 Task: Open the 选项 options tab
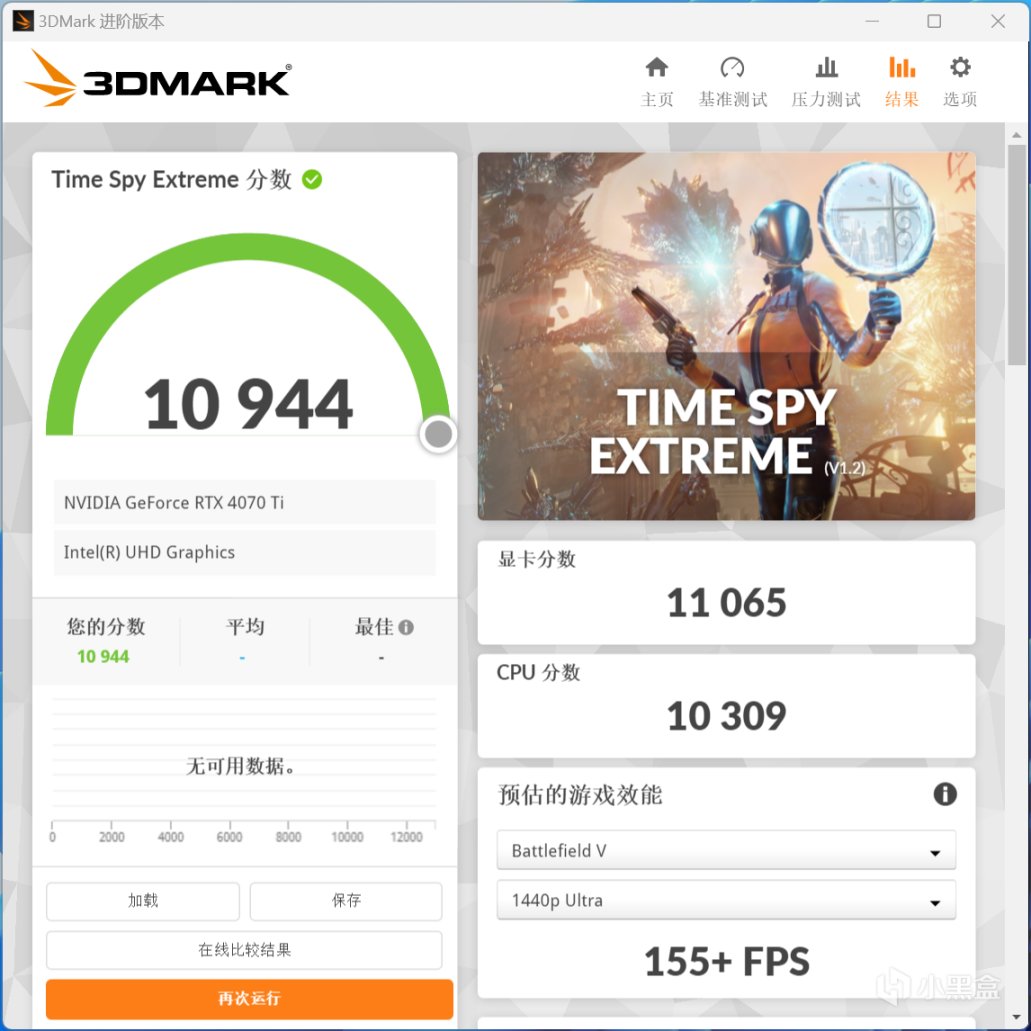pyautogui.click(x=960, y=82)
